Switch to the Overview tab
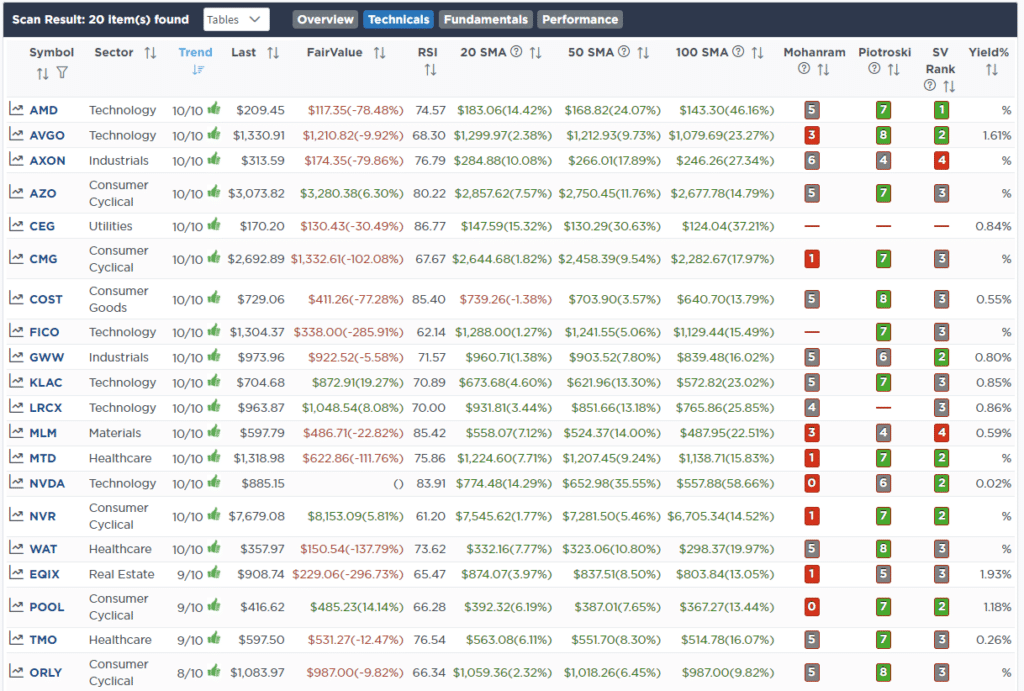1024x691 pixels. [325, 20]
